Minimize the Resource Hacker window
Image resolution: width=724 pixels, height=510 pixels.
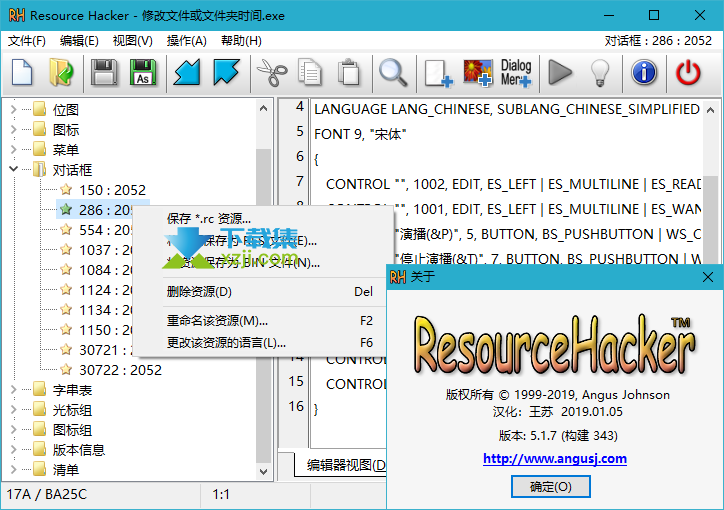(x=609, y=15)
